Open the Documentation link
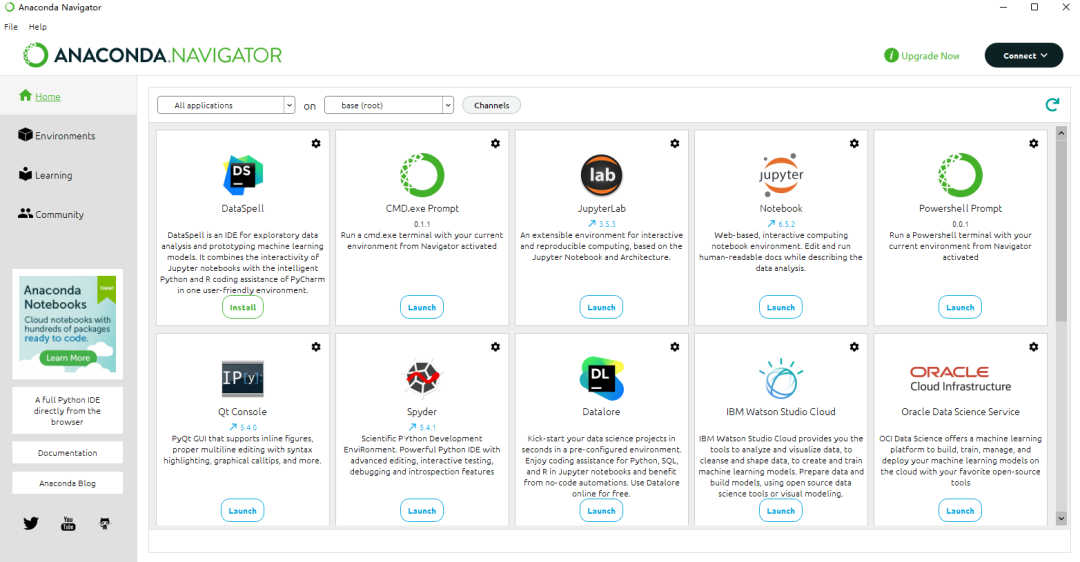The image size is (1080, 562). tap(68, 452)
